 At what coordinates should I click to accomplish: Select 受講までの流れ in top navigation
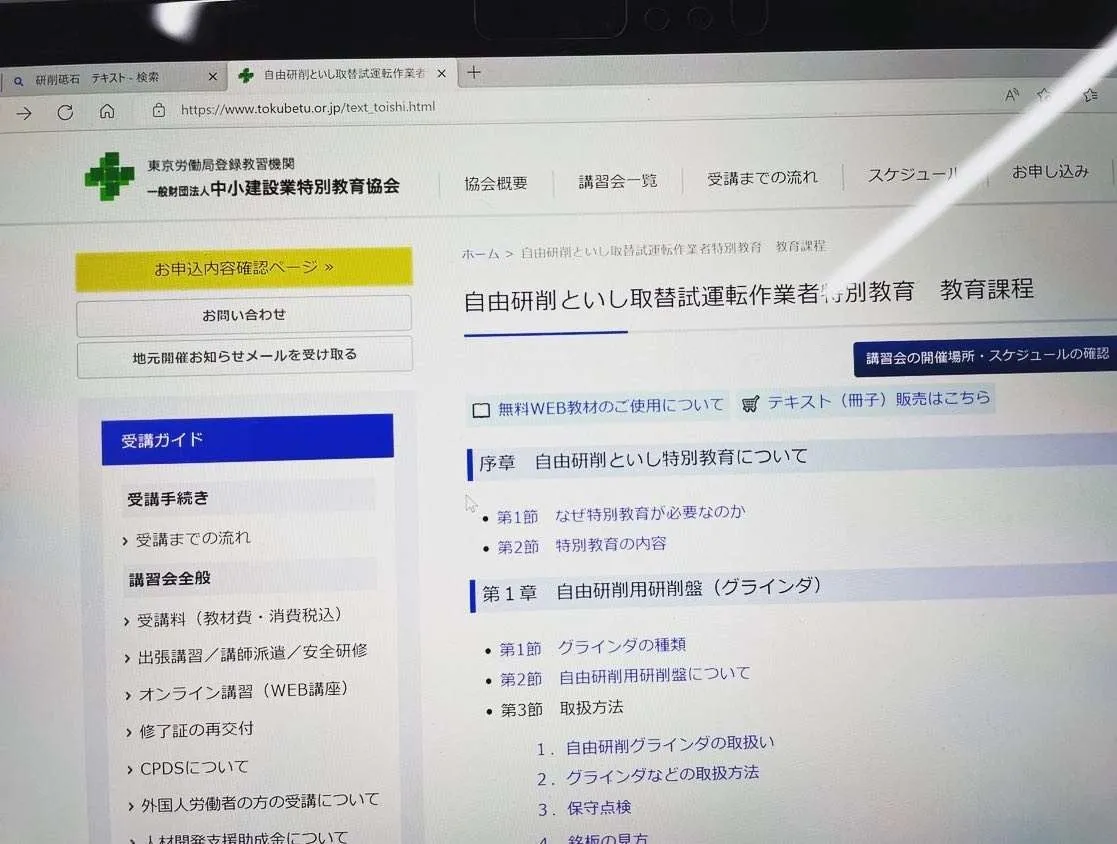pos(762,178)
